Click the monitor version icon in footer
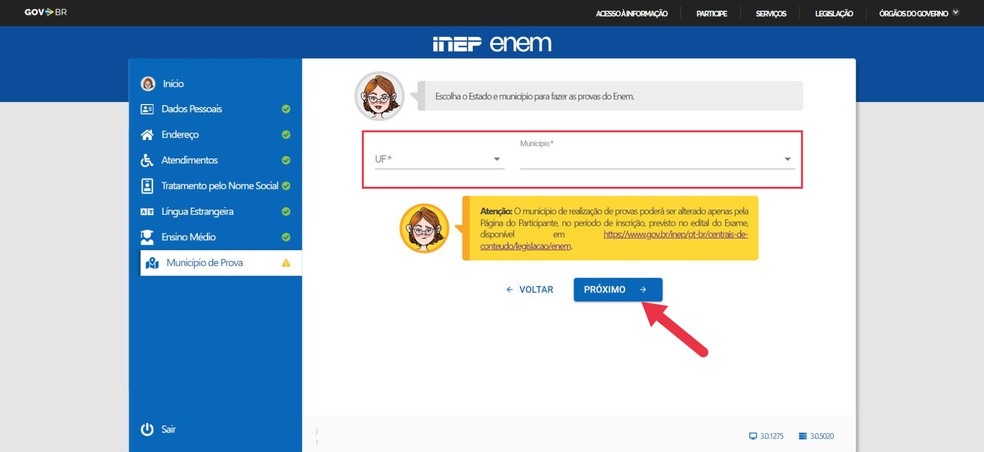 tap(753, 436)
